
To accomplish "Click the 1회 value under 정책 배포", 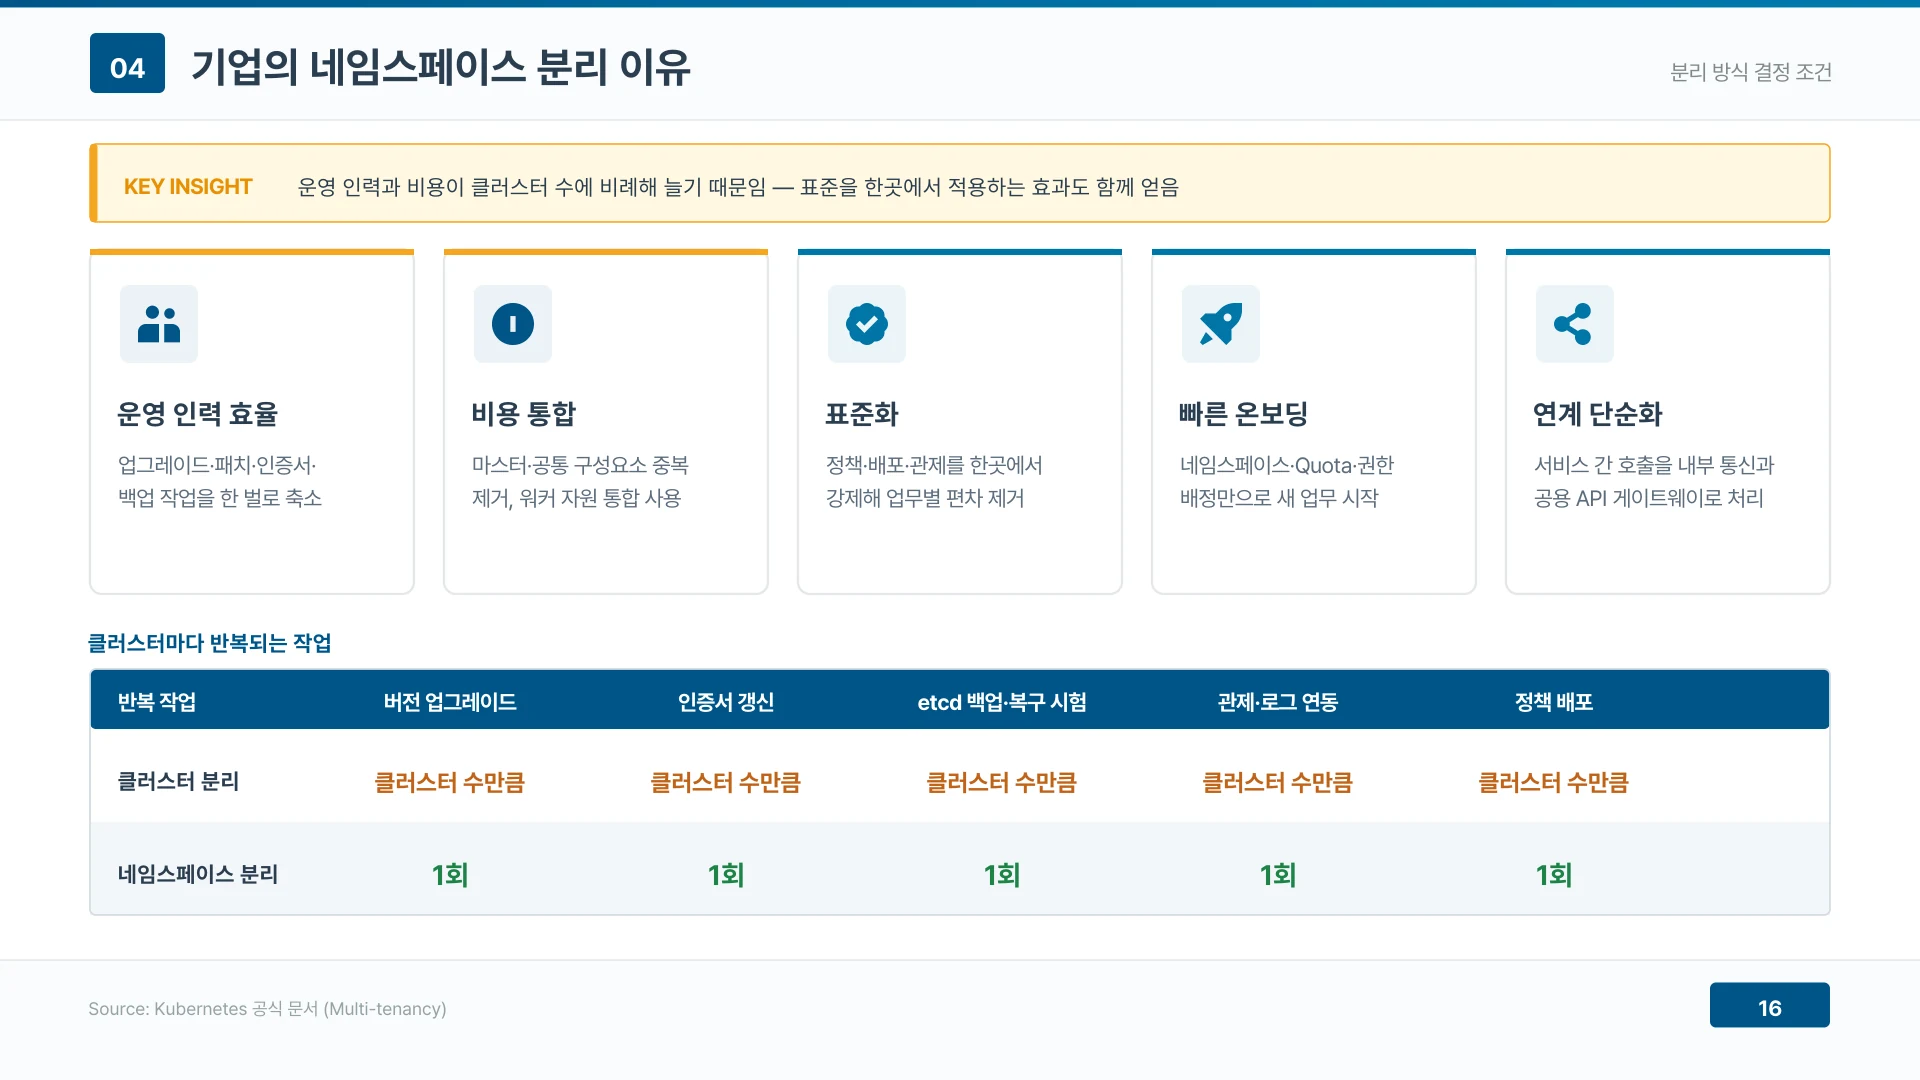I will 1554,875.
